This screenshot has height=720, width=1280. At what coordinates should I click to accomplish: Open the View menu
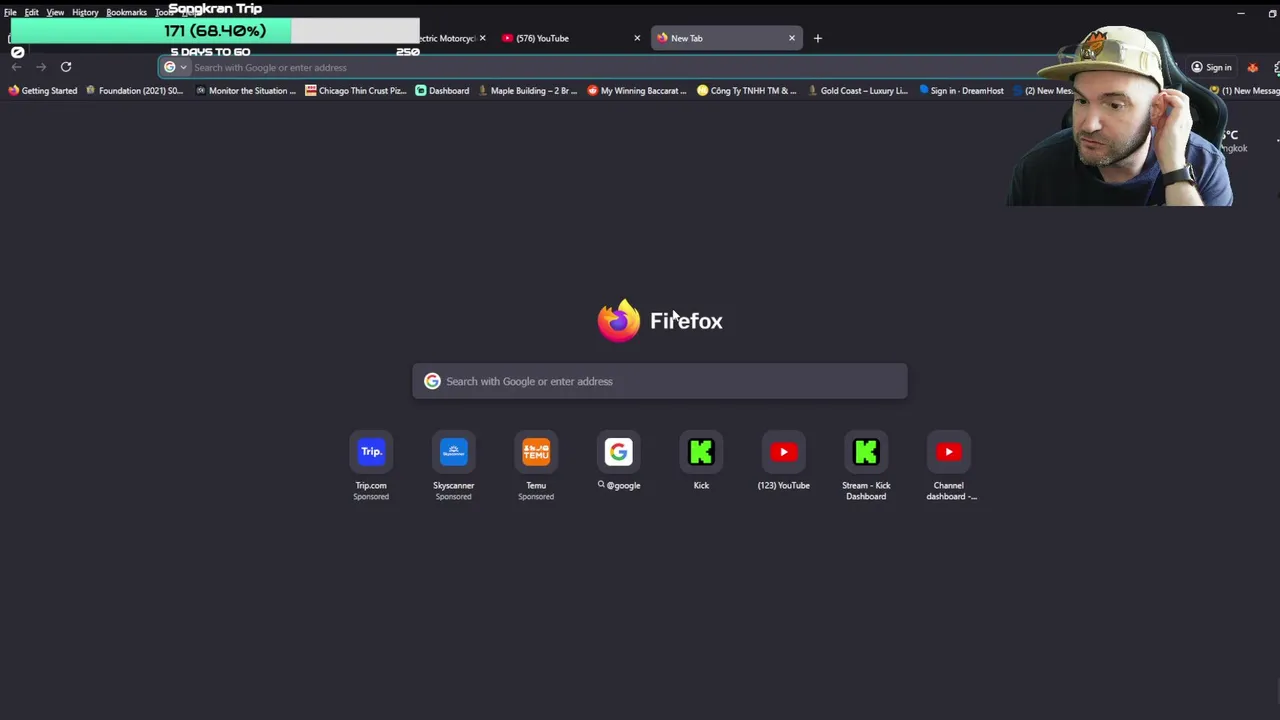click(55, 12)
